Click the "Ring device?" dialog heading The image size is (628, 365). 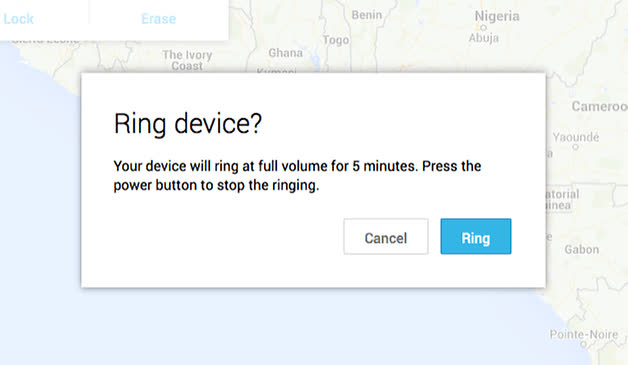pos(188,123)
